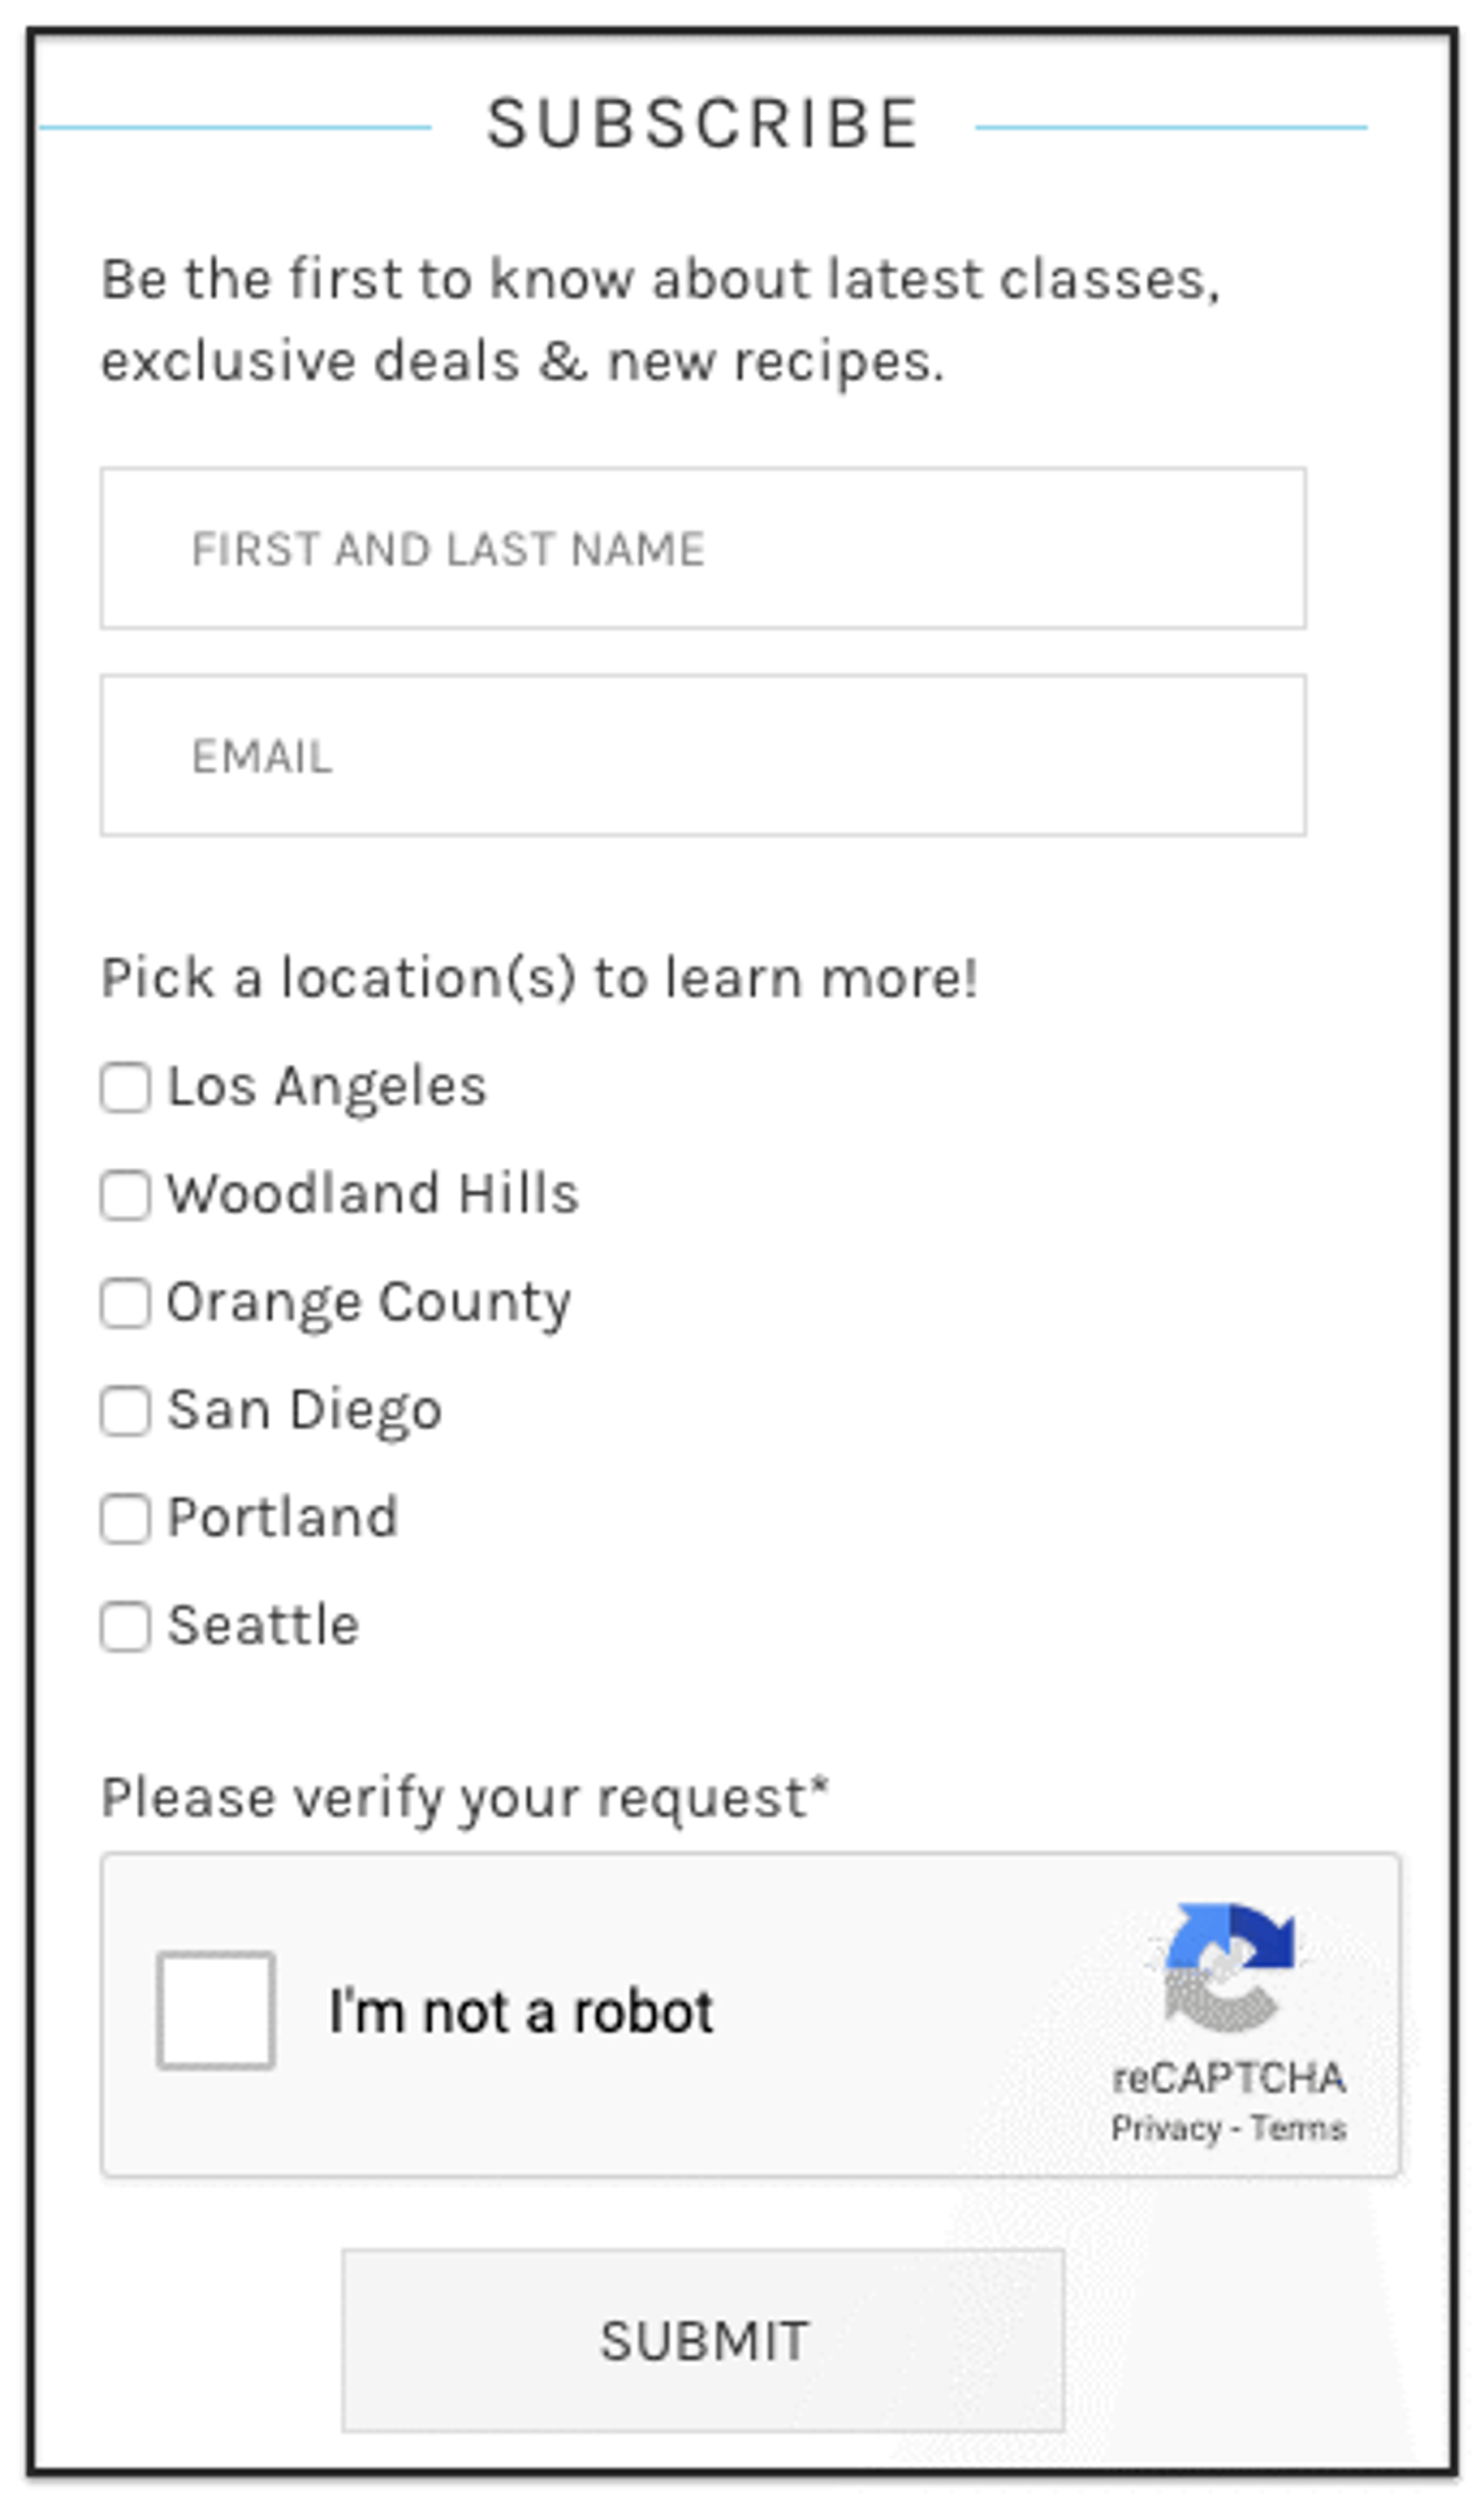Check the Los Angeles location box

125,1087
